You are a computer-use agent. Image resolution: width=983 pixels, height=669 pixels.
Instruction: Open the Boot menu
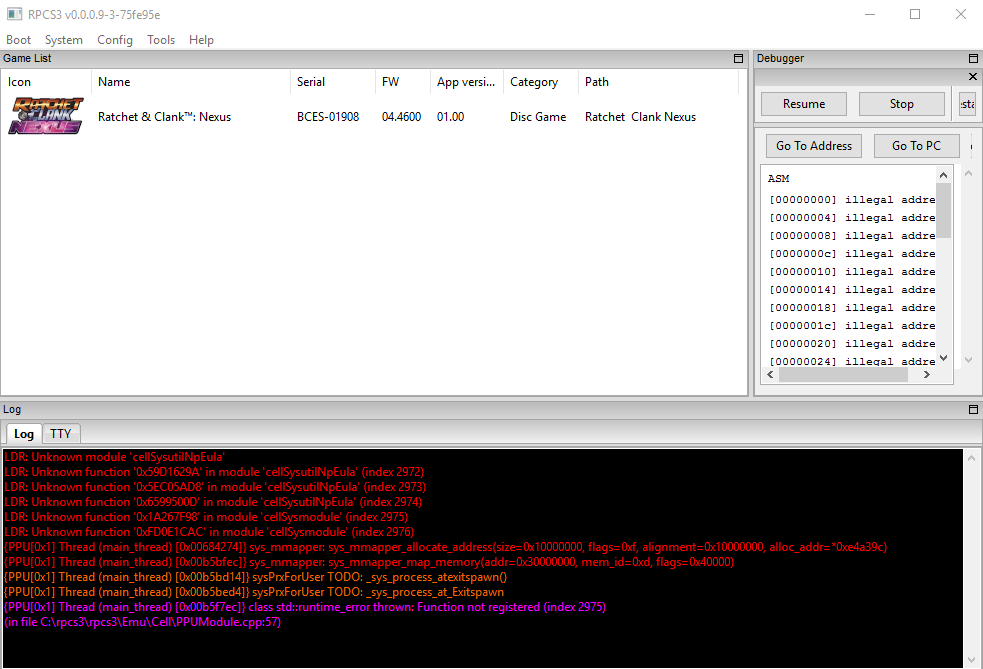[19, 40]
